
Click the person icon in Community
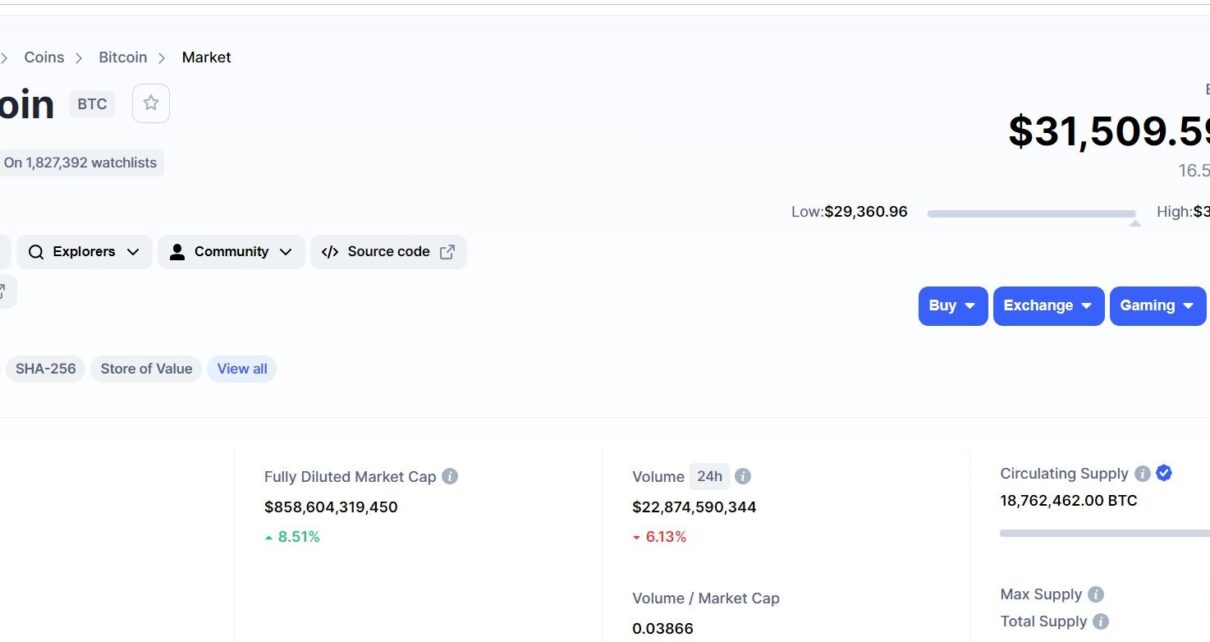coord(177,252)
